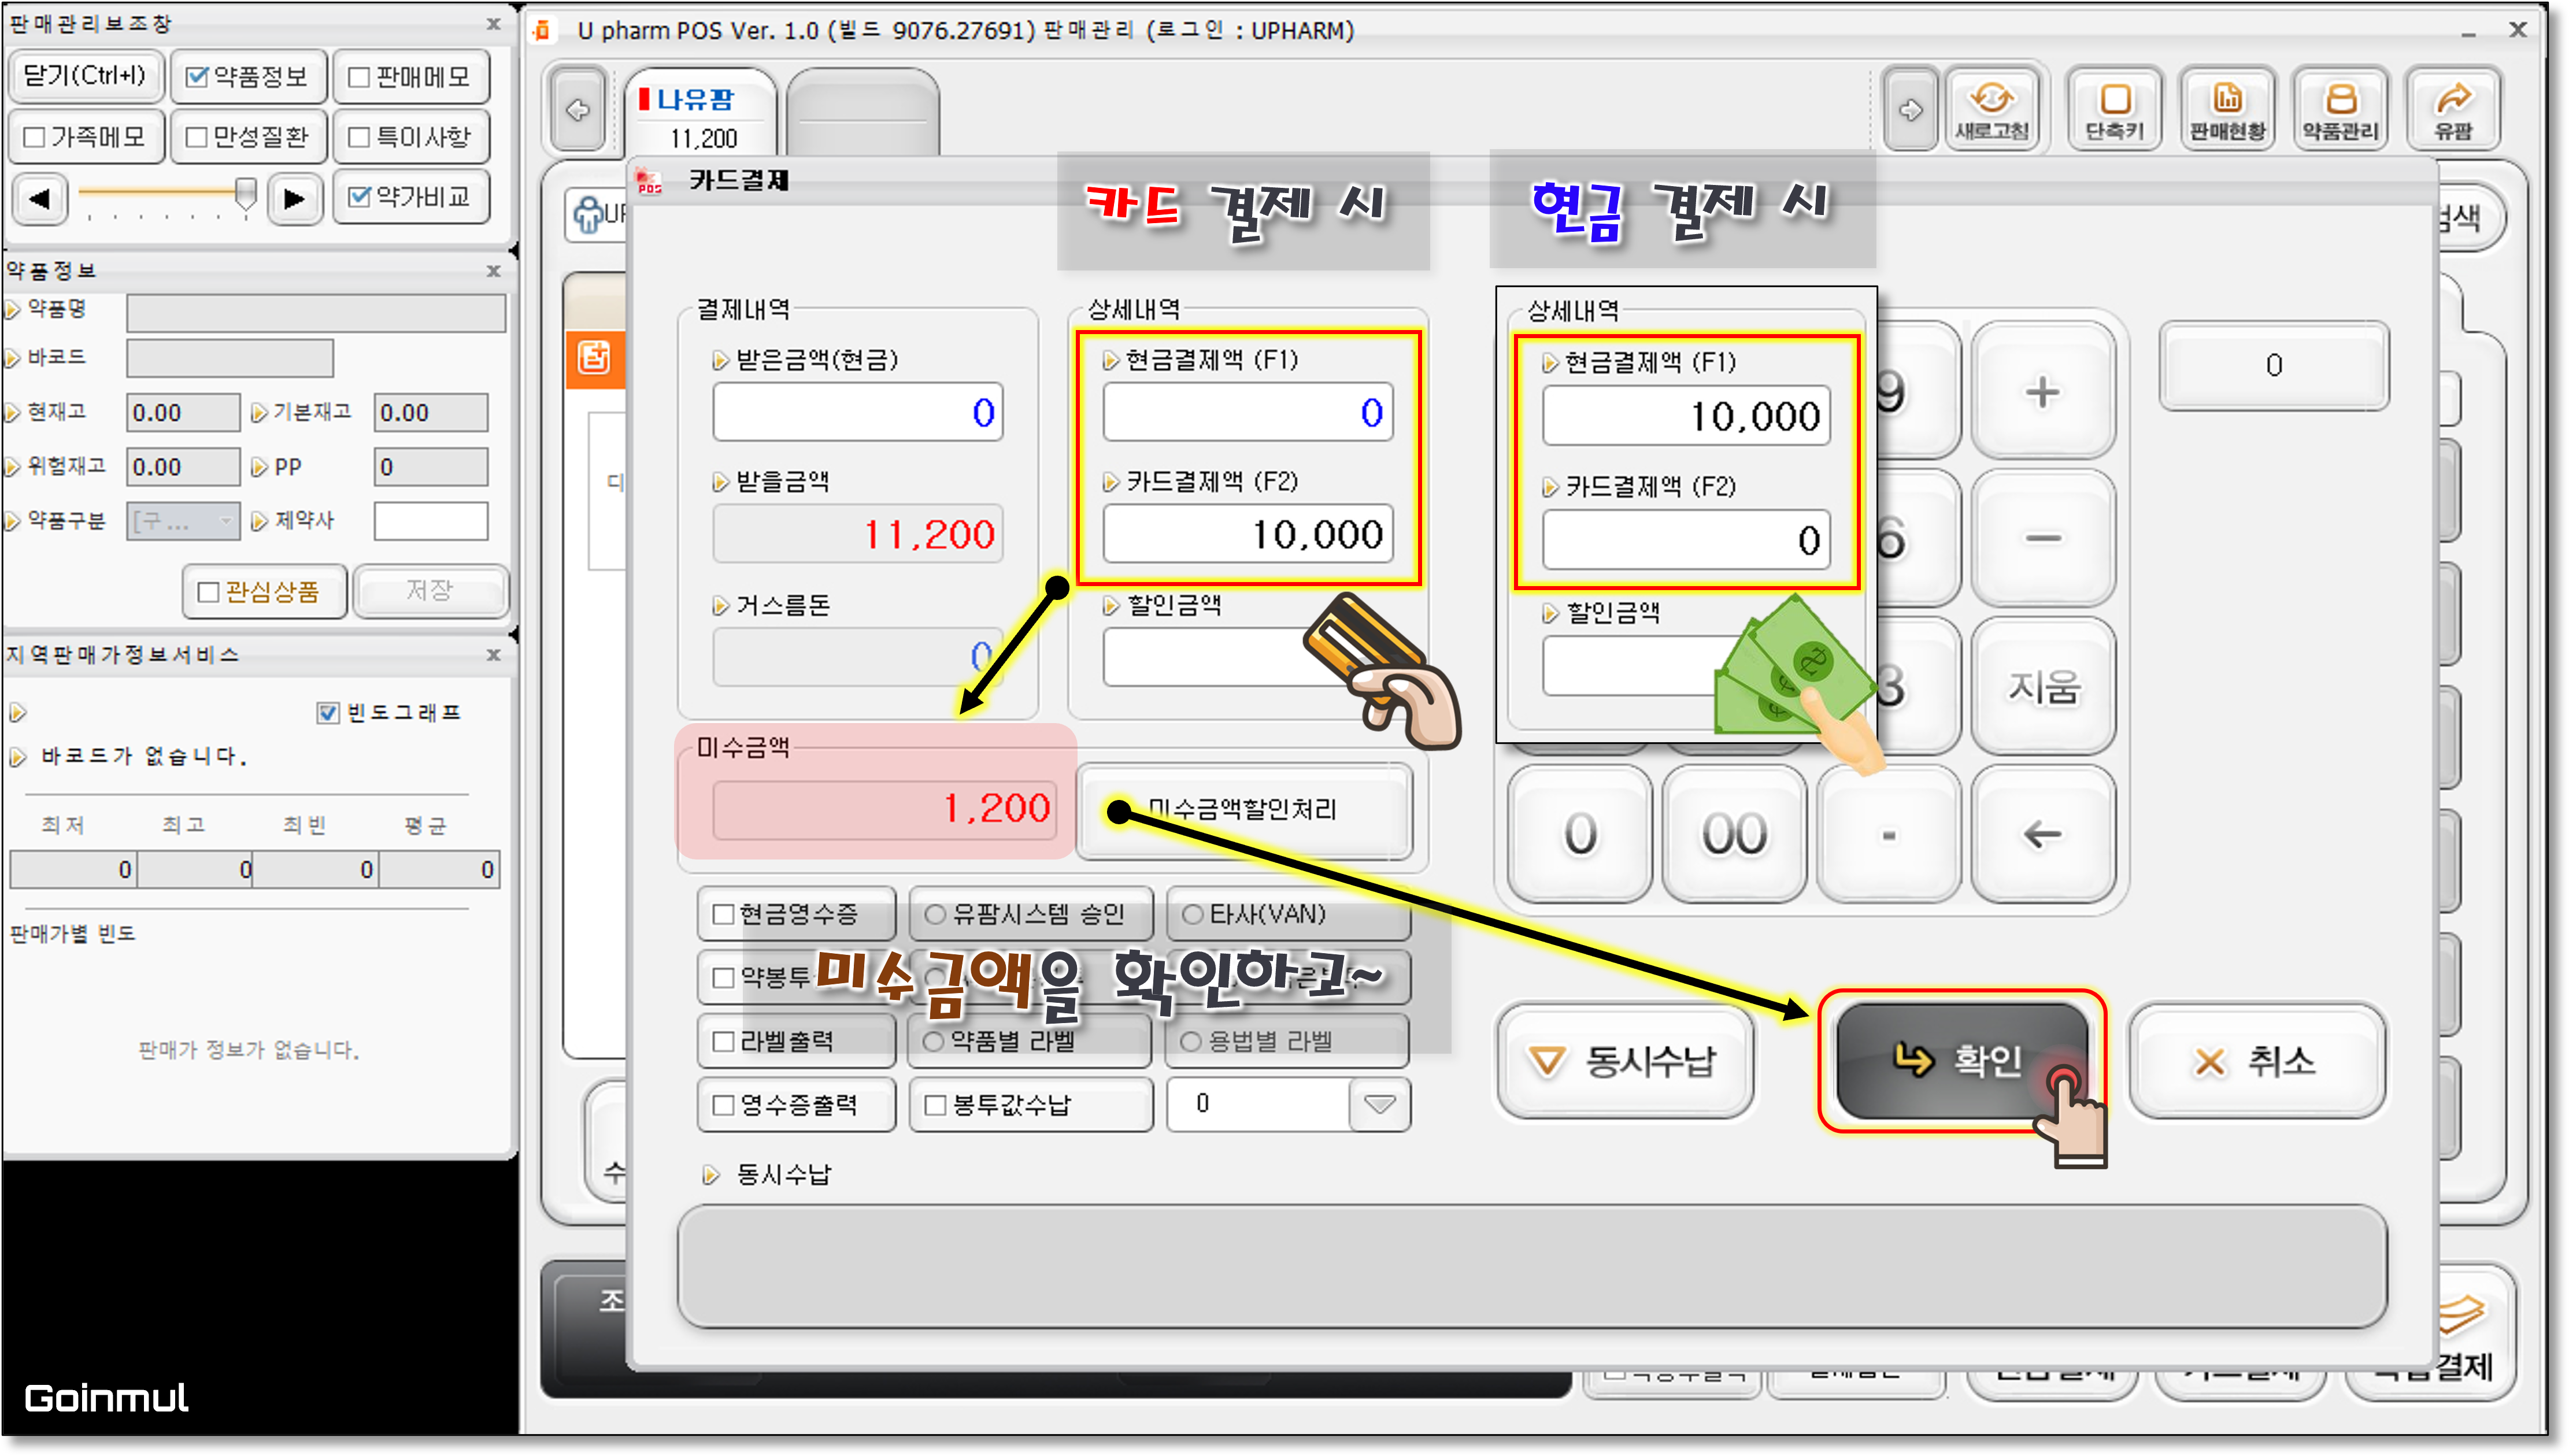Viewport: 2569px width, 1456px height.
Task: Close the 지역판매가정보서비스 panel
Action: [x=493, y=655]
